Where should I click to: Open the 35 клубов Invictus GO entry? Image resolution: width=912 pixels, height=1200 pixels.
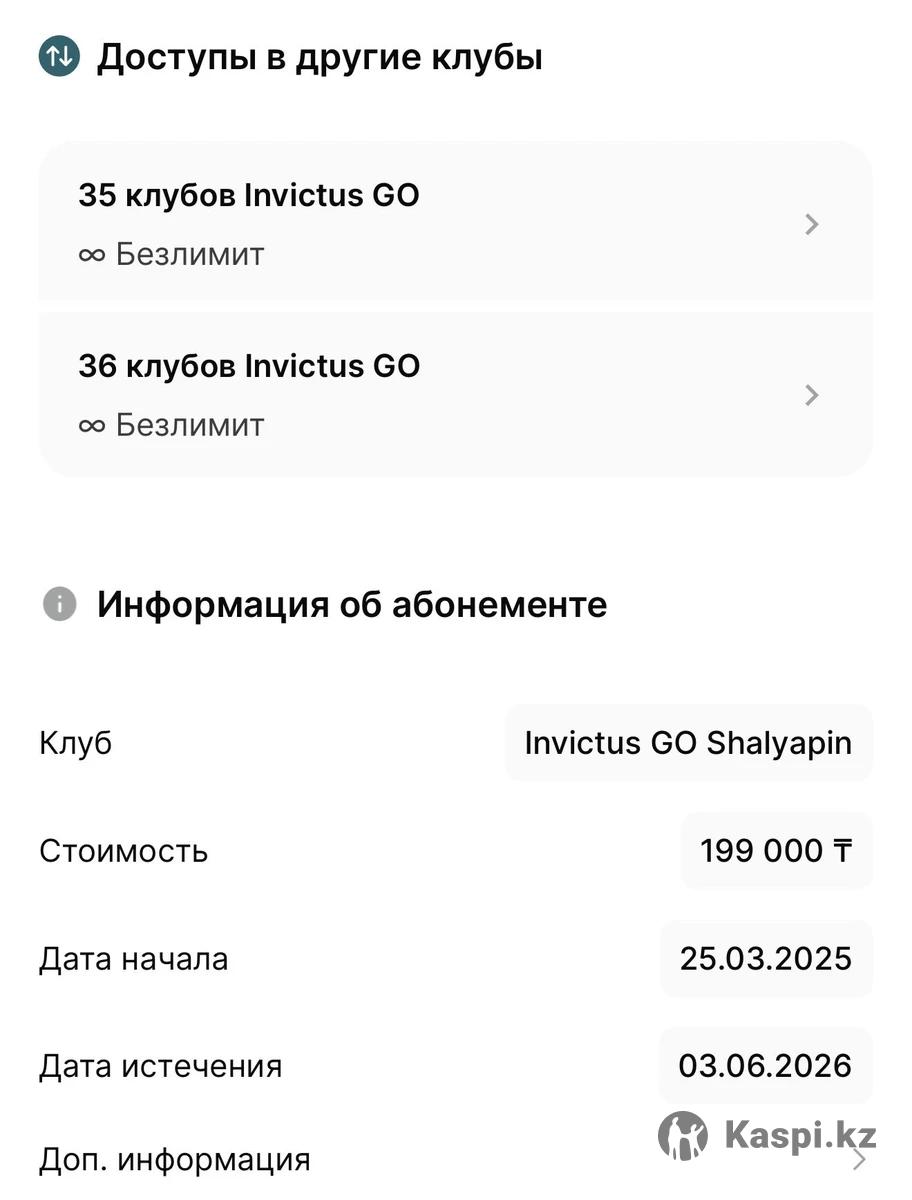[x=249, y=195]
